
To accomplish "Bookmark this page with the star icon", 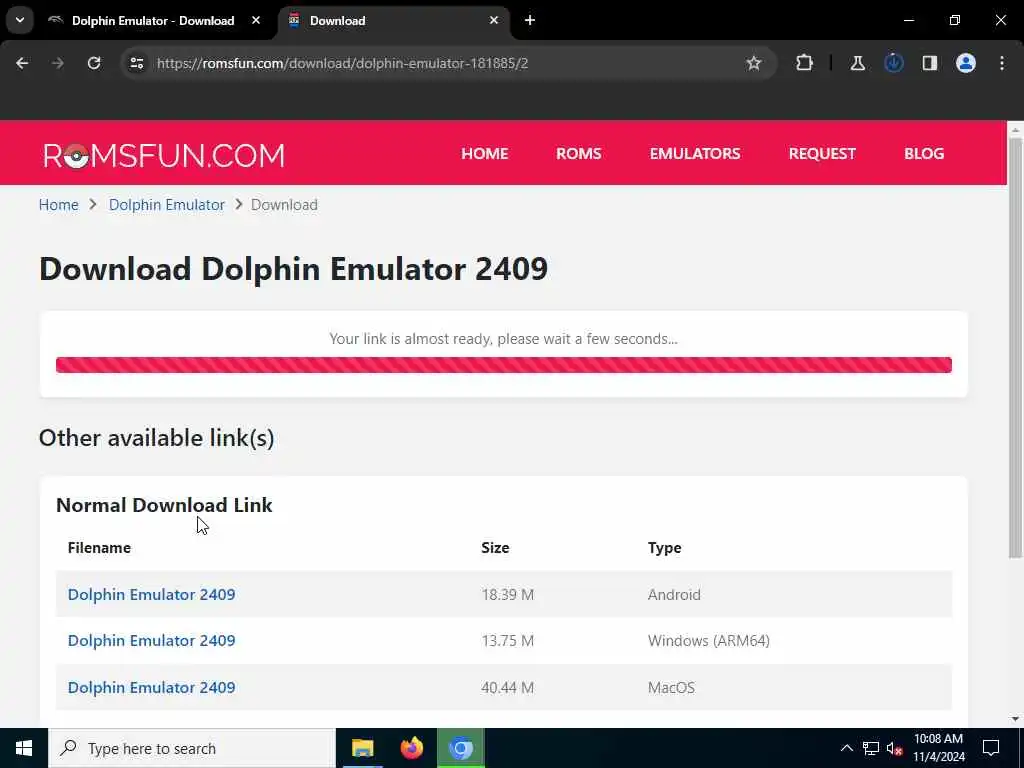I will (x=754, y=63).
